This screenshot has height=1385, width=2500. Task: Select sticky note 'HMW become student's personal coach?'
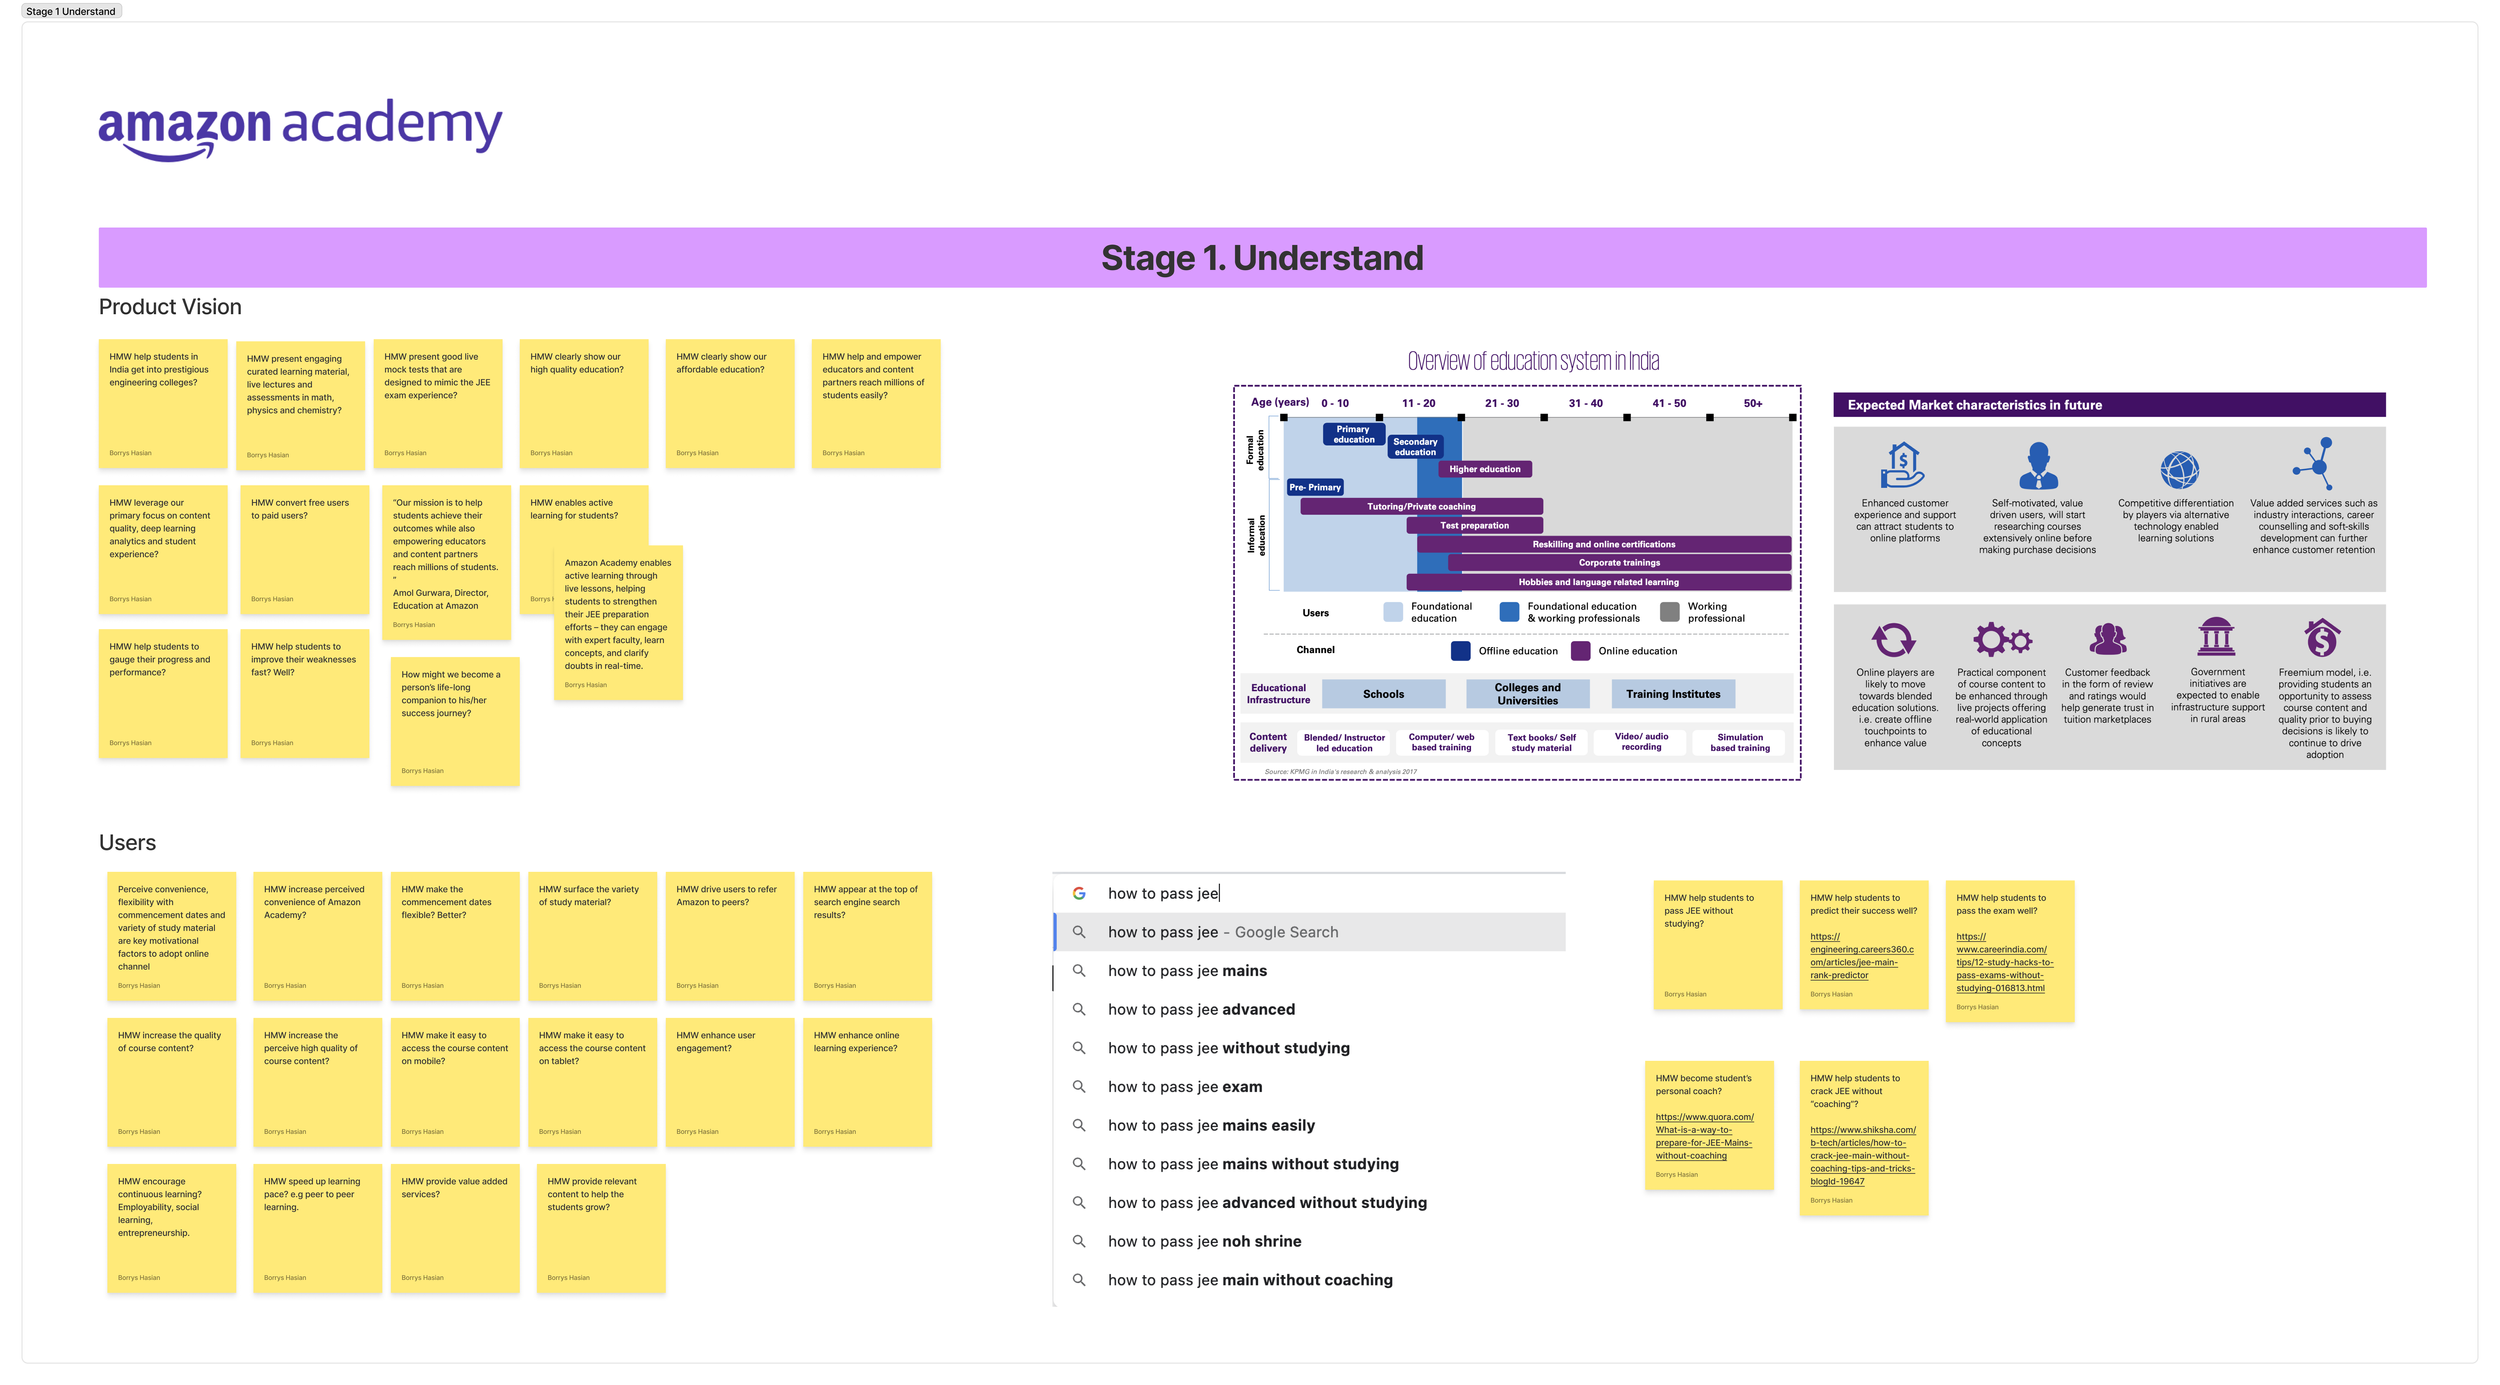coord(1709,1125)
